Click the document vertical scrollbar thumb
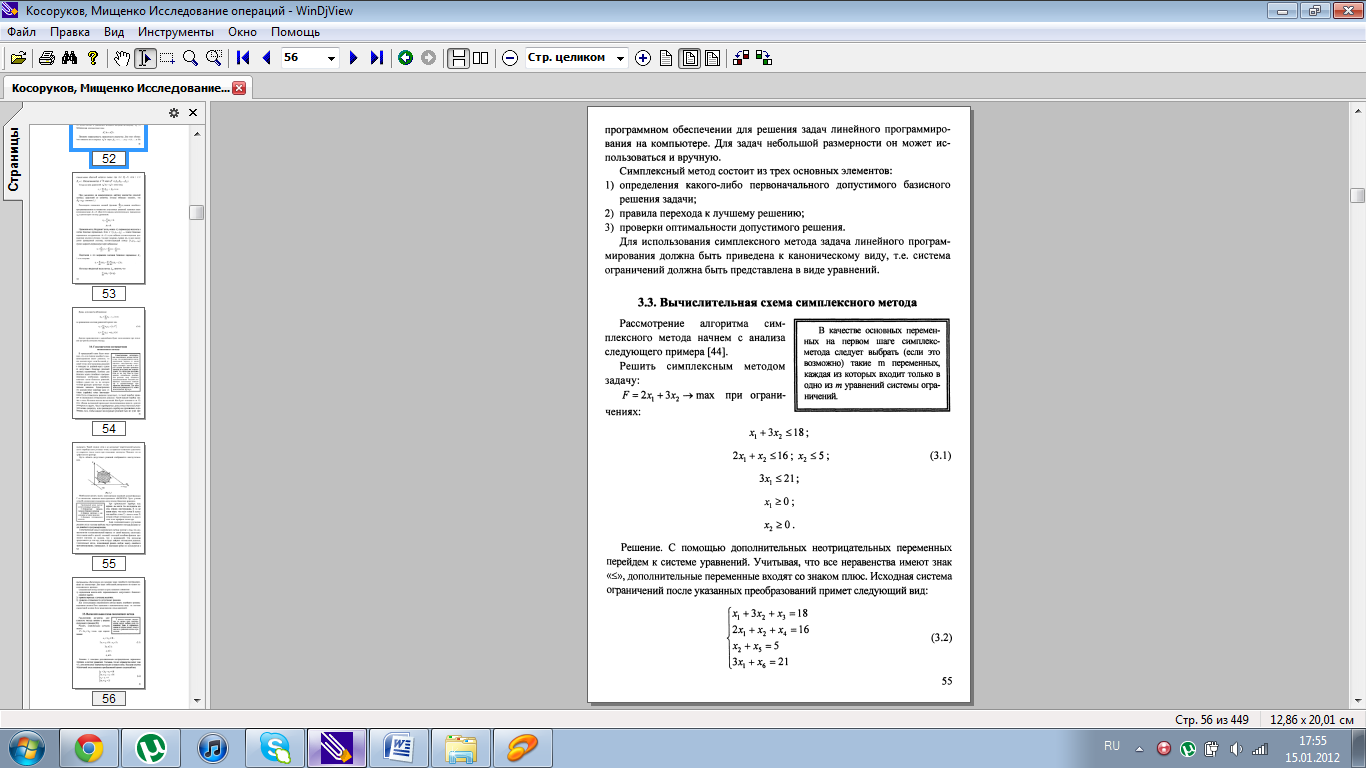The height and width of the screenshot is (768, 1366). 1357,195
